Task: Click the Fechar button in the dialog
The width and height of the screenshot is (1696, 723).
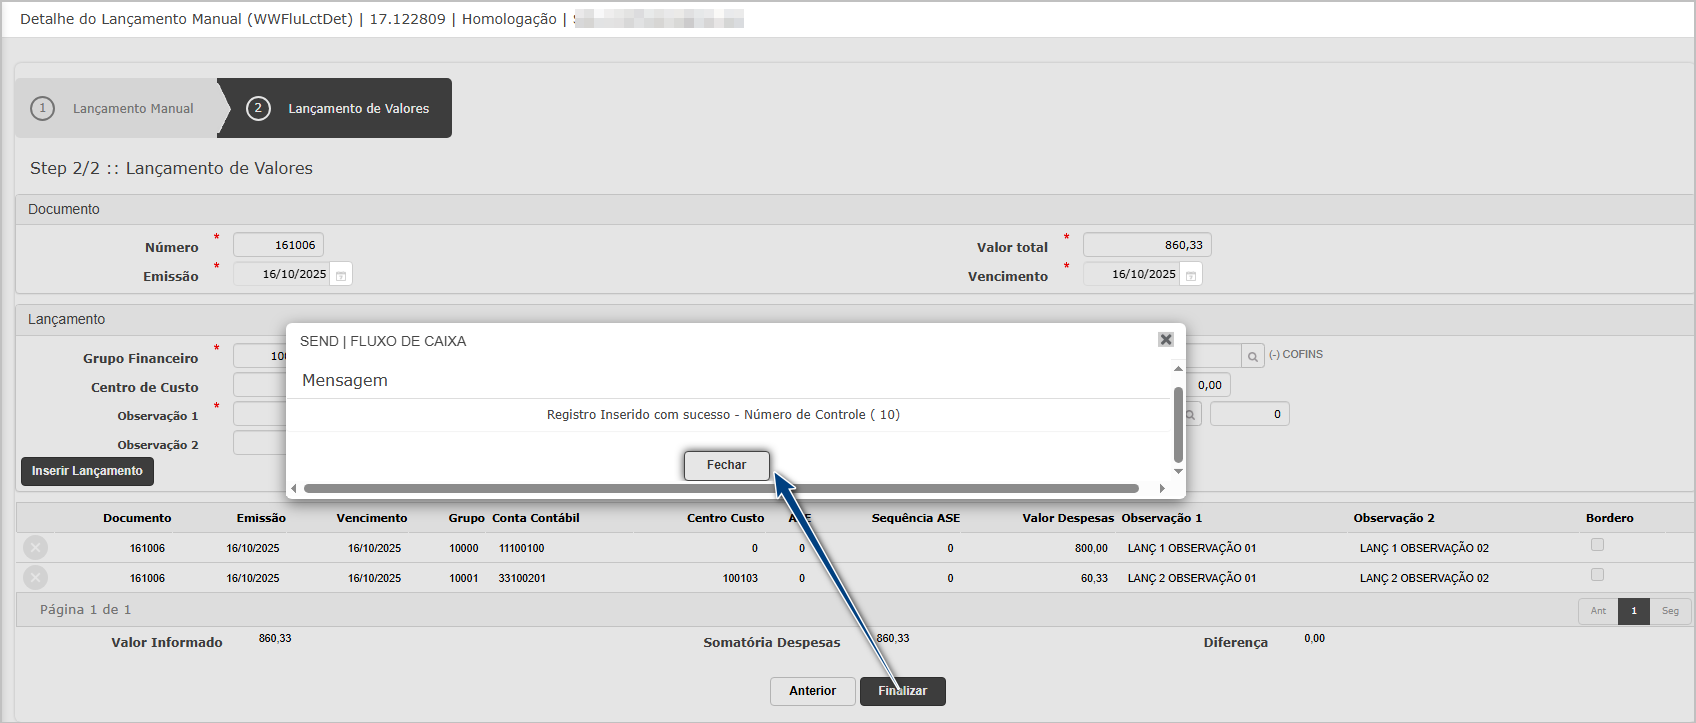Action: (x=726, y=465)
